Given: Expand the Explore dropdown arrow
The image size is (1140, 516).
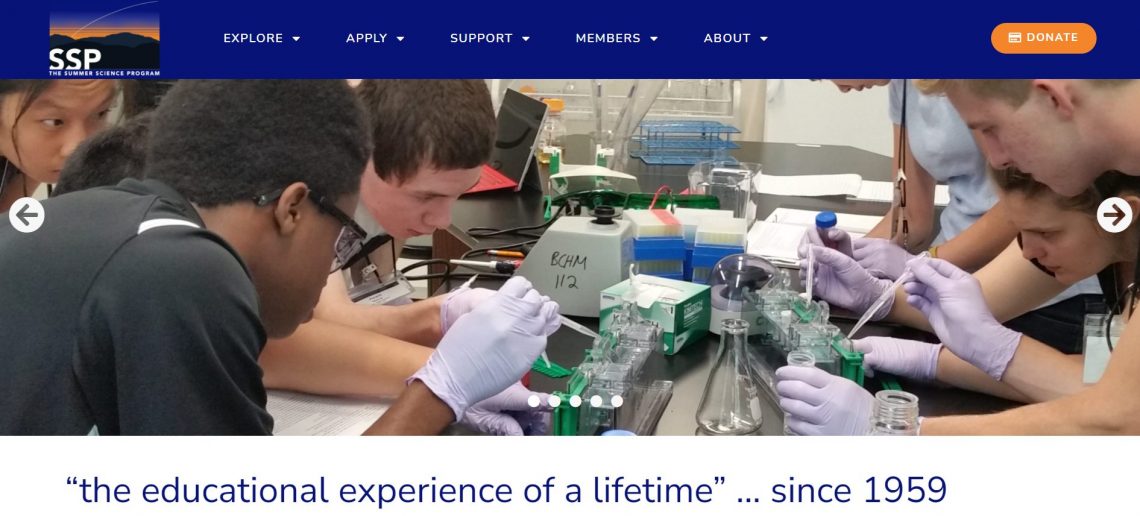Looking at the screenshot, I should [296, 39].
